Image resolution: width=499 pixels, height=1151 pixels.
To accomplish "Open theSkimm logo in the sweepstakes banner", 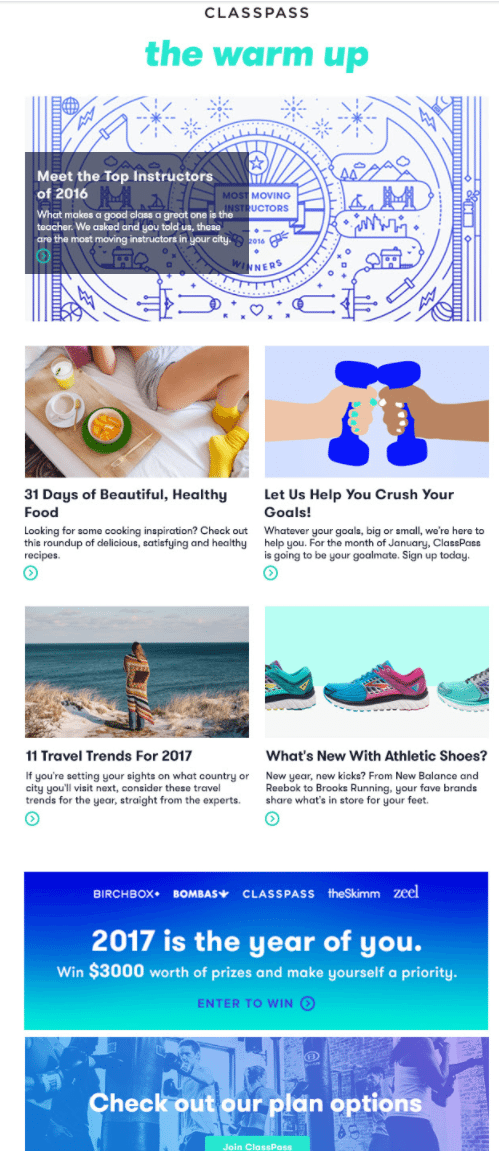I will pos(354,893).
